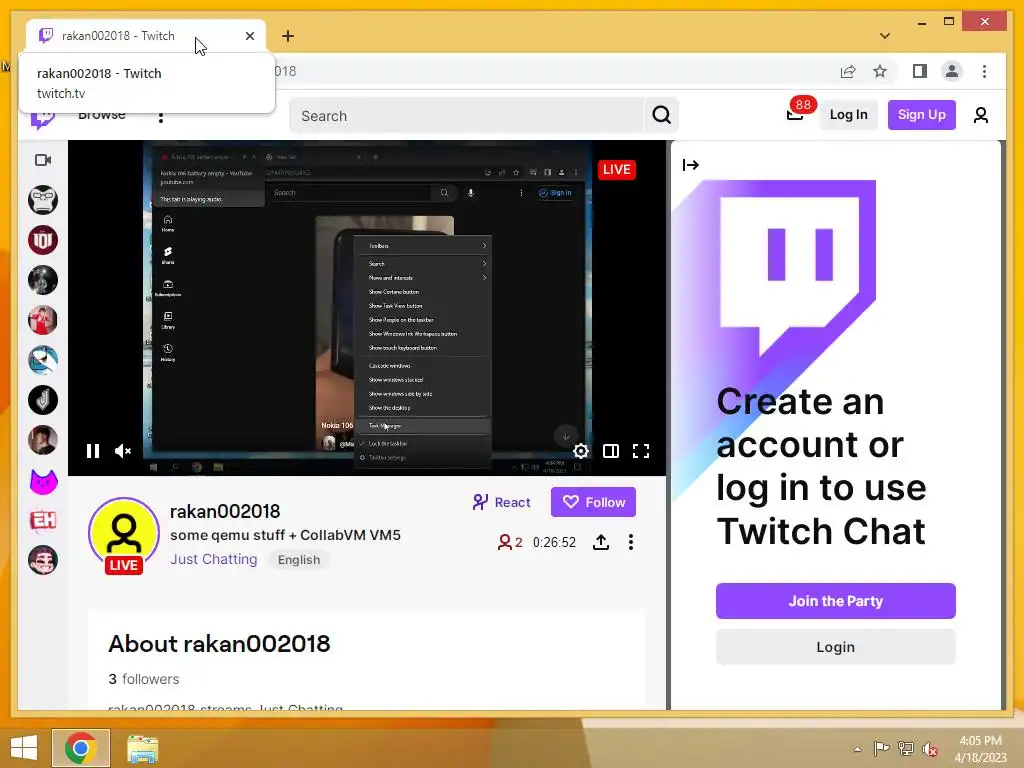Click the '3 followers' text
Image resolution: width=1024 pixels, height=768 pixels.
point(144,679)
